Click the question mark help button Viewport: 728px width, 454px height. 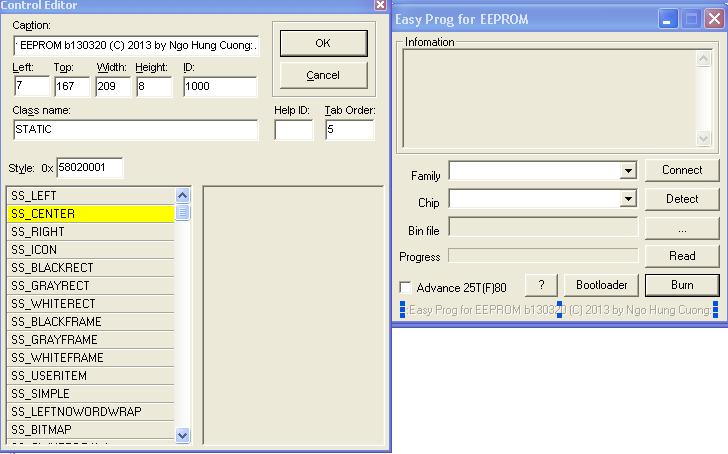click(x=541, y=285)
